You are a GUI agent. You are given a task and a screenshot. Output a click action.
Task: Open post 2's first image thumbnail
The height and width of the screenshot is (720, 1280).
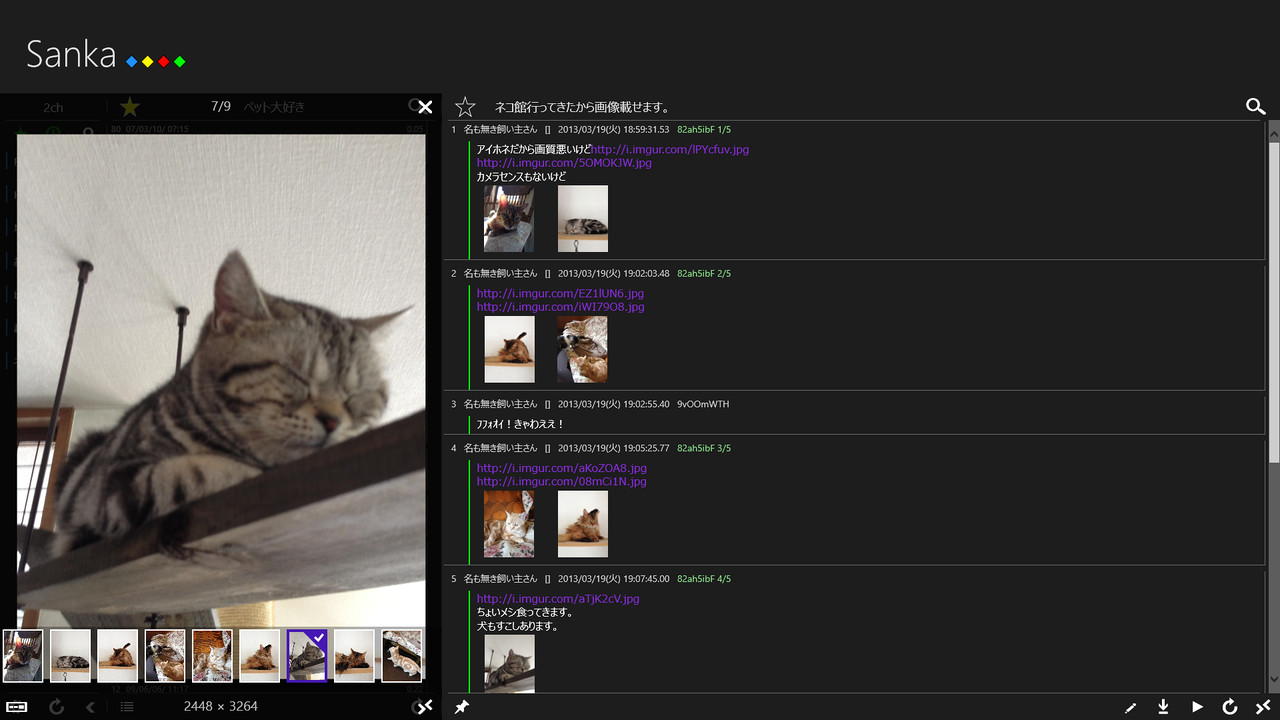pos(509,349)
